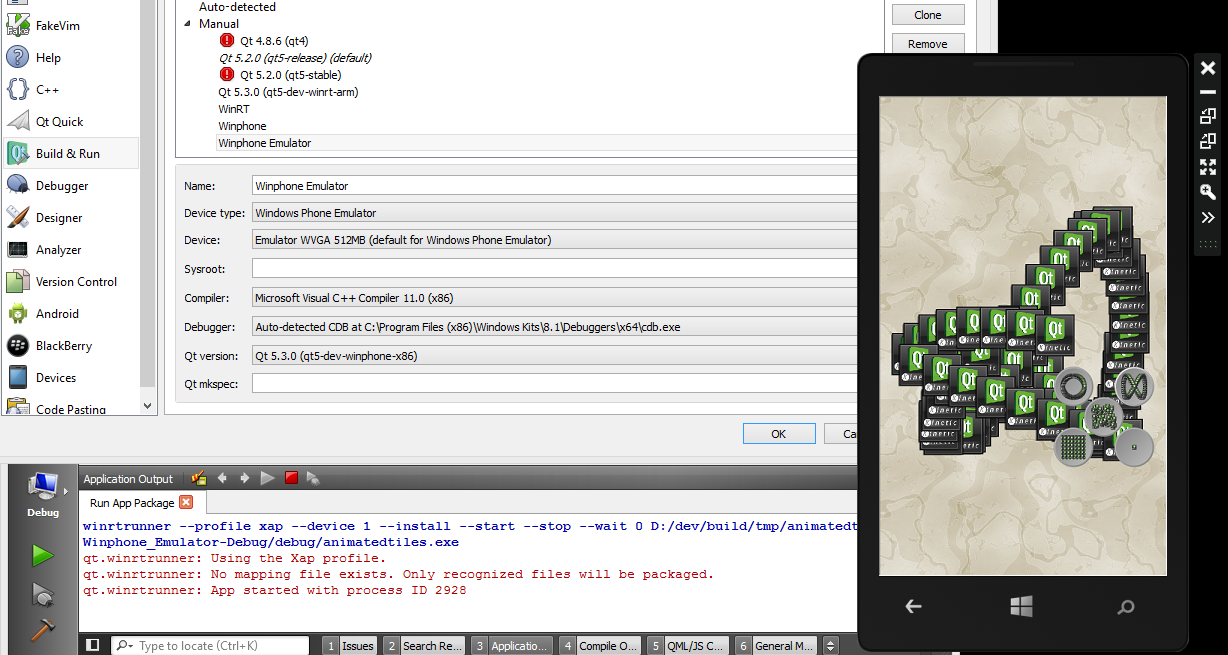Switch to the Run App Package tab
This screenshot has height=655, width=1228.
coord(132,503)
